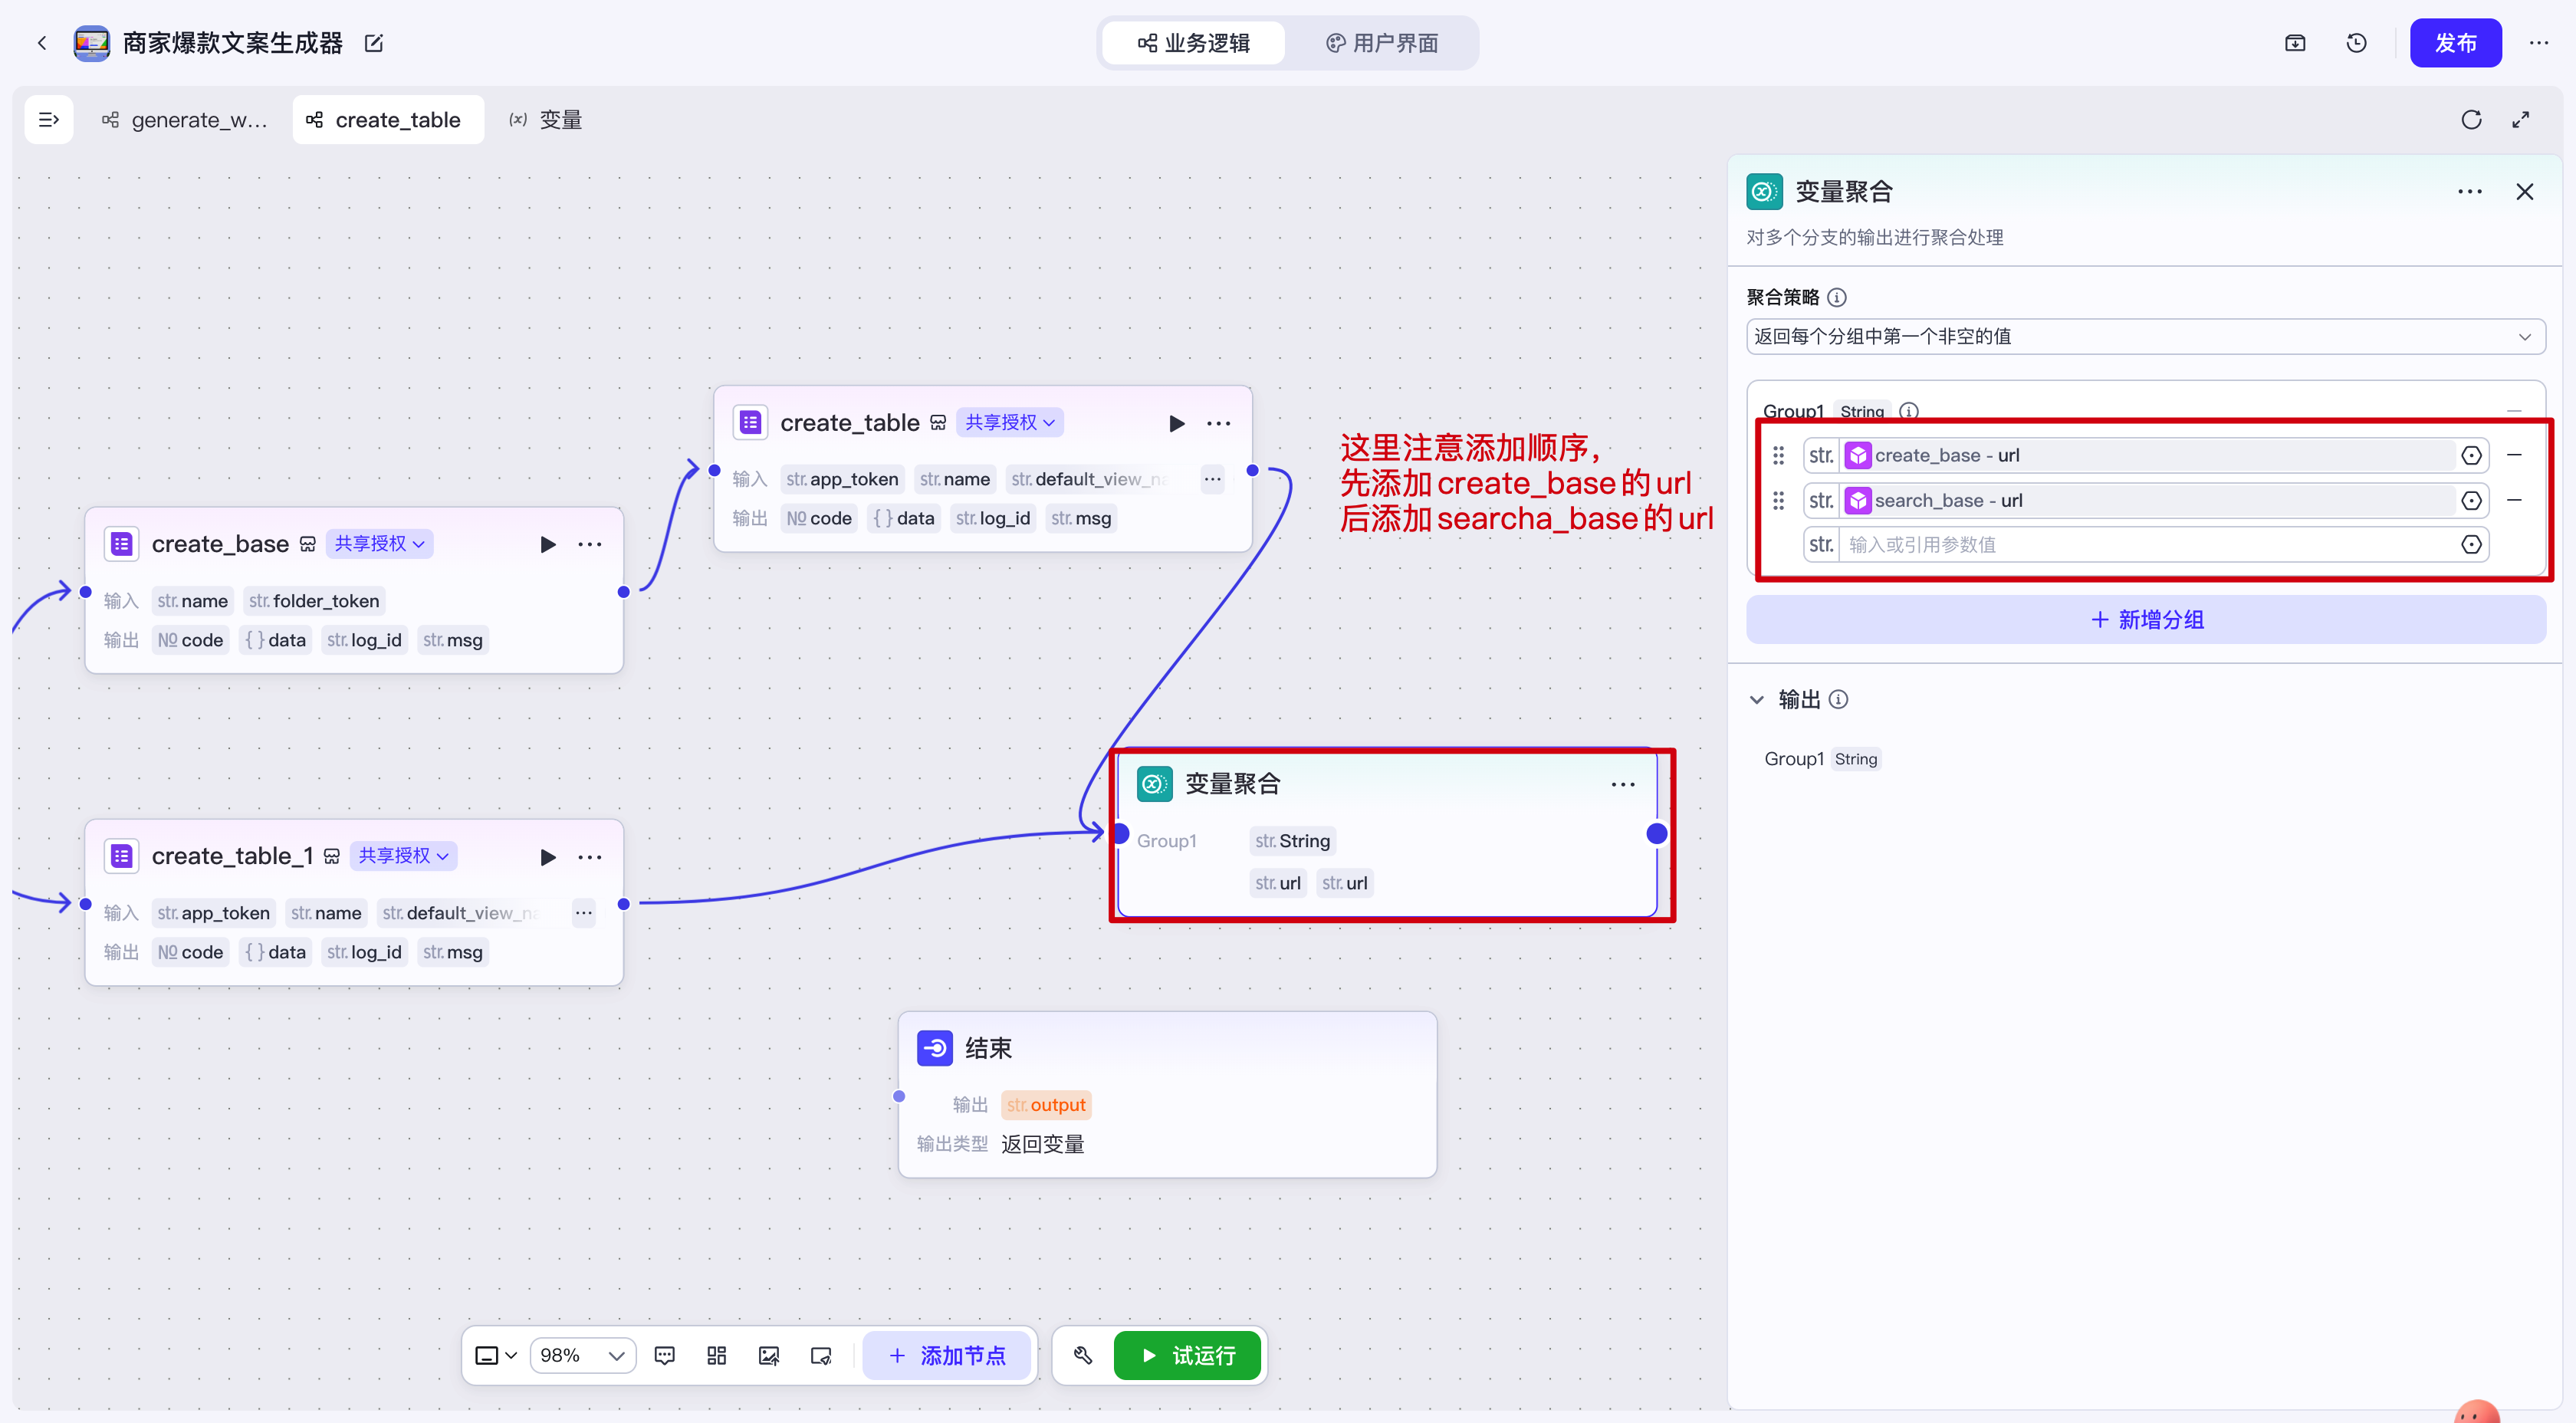Click the 新增分组 add group button

coord(2146,620)
